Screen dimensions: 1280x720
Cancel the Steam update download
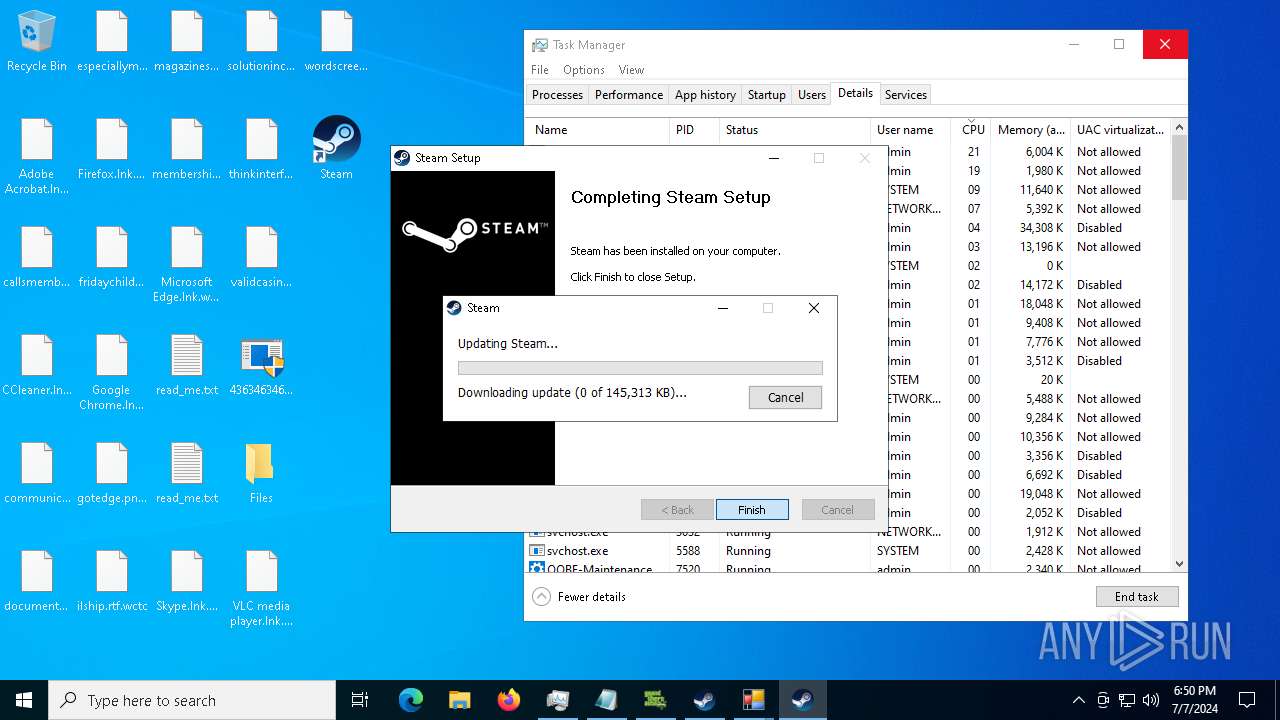785,397
